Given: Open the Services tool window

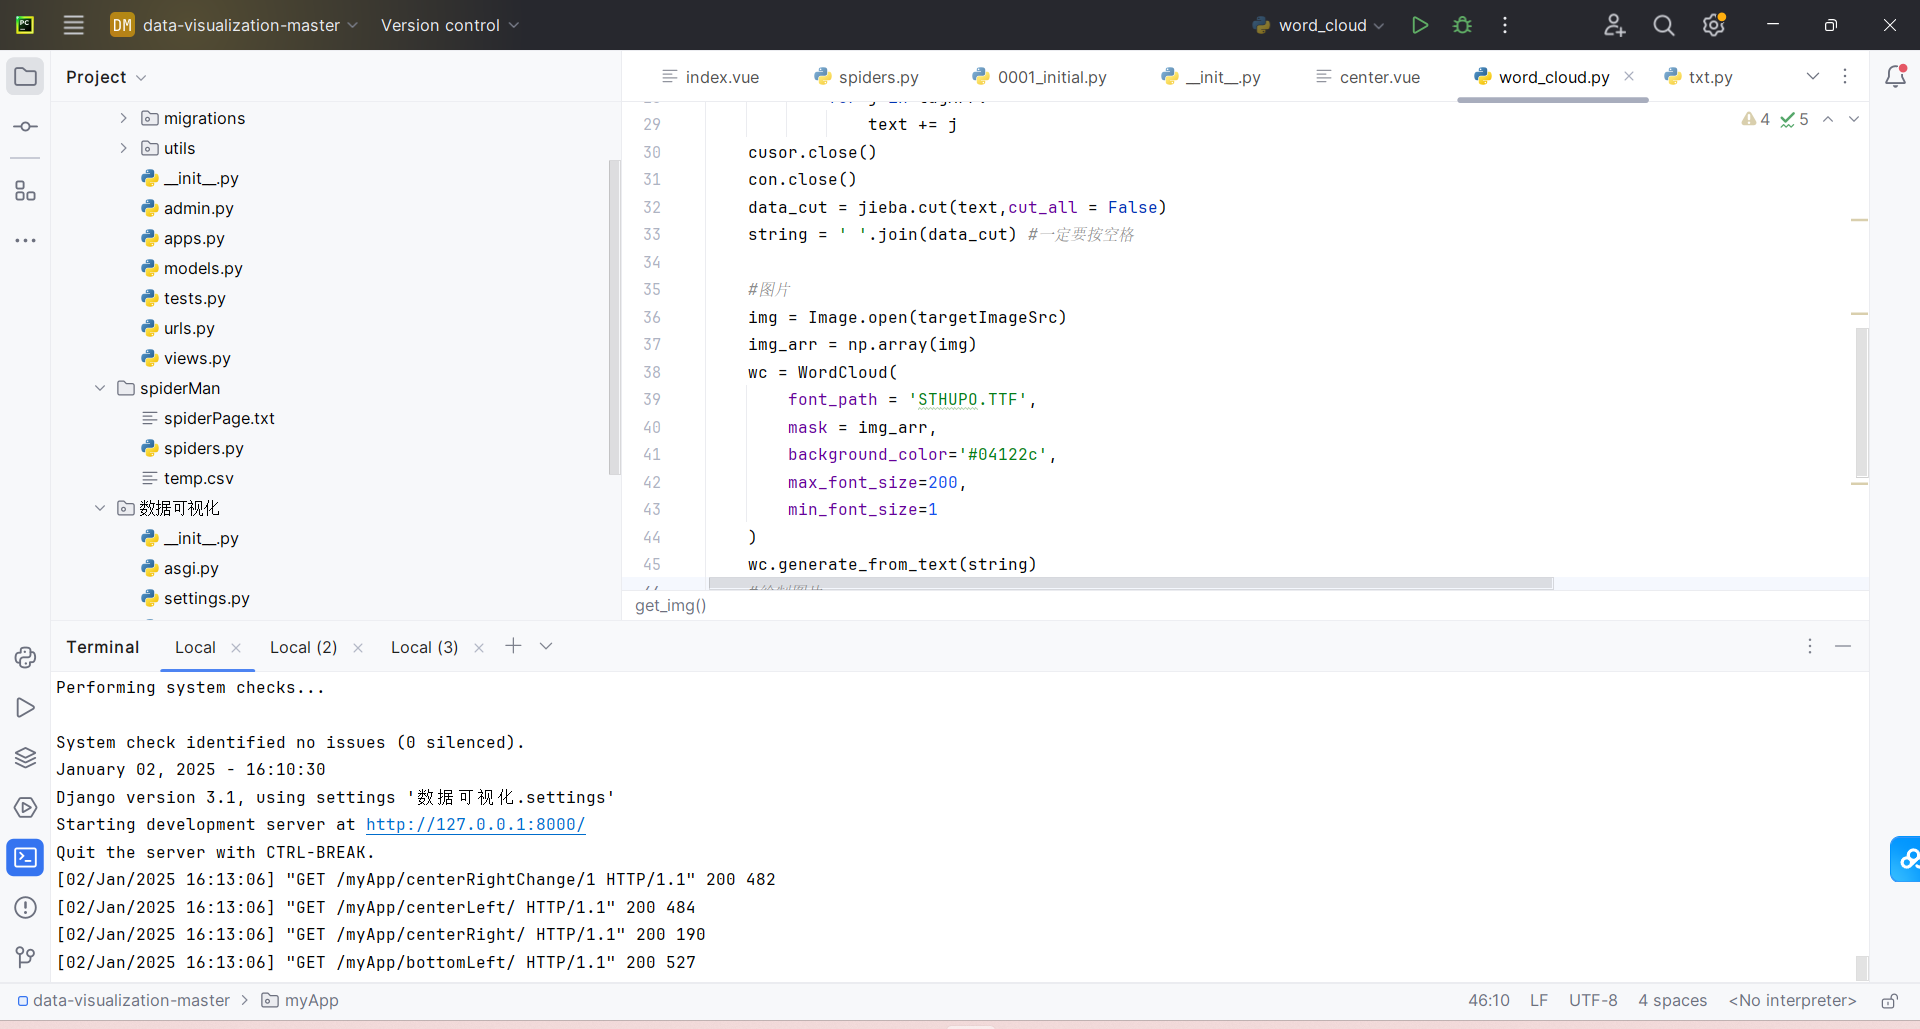Looking at the screenshot, I should click(25, 807).
